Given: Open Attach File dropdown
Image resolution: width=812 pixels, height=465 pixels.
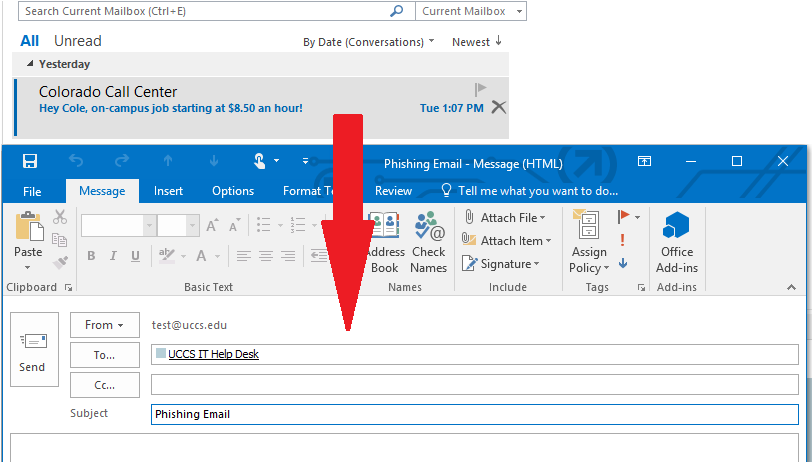Looking at the screenshot, I should 504,217.
